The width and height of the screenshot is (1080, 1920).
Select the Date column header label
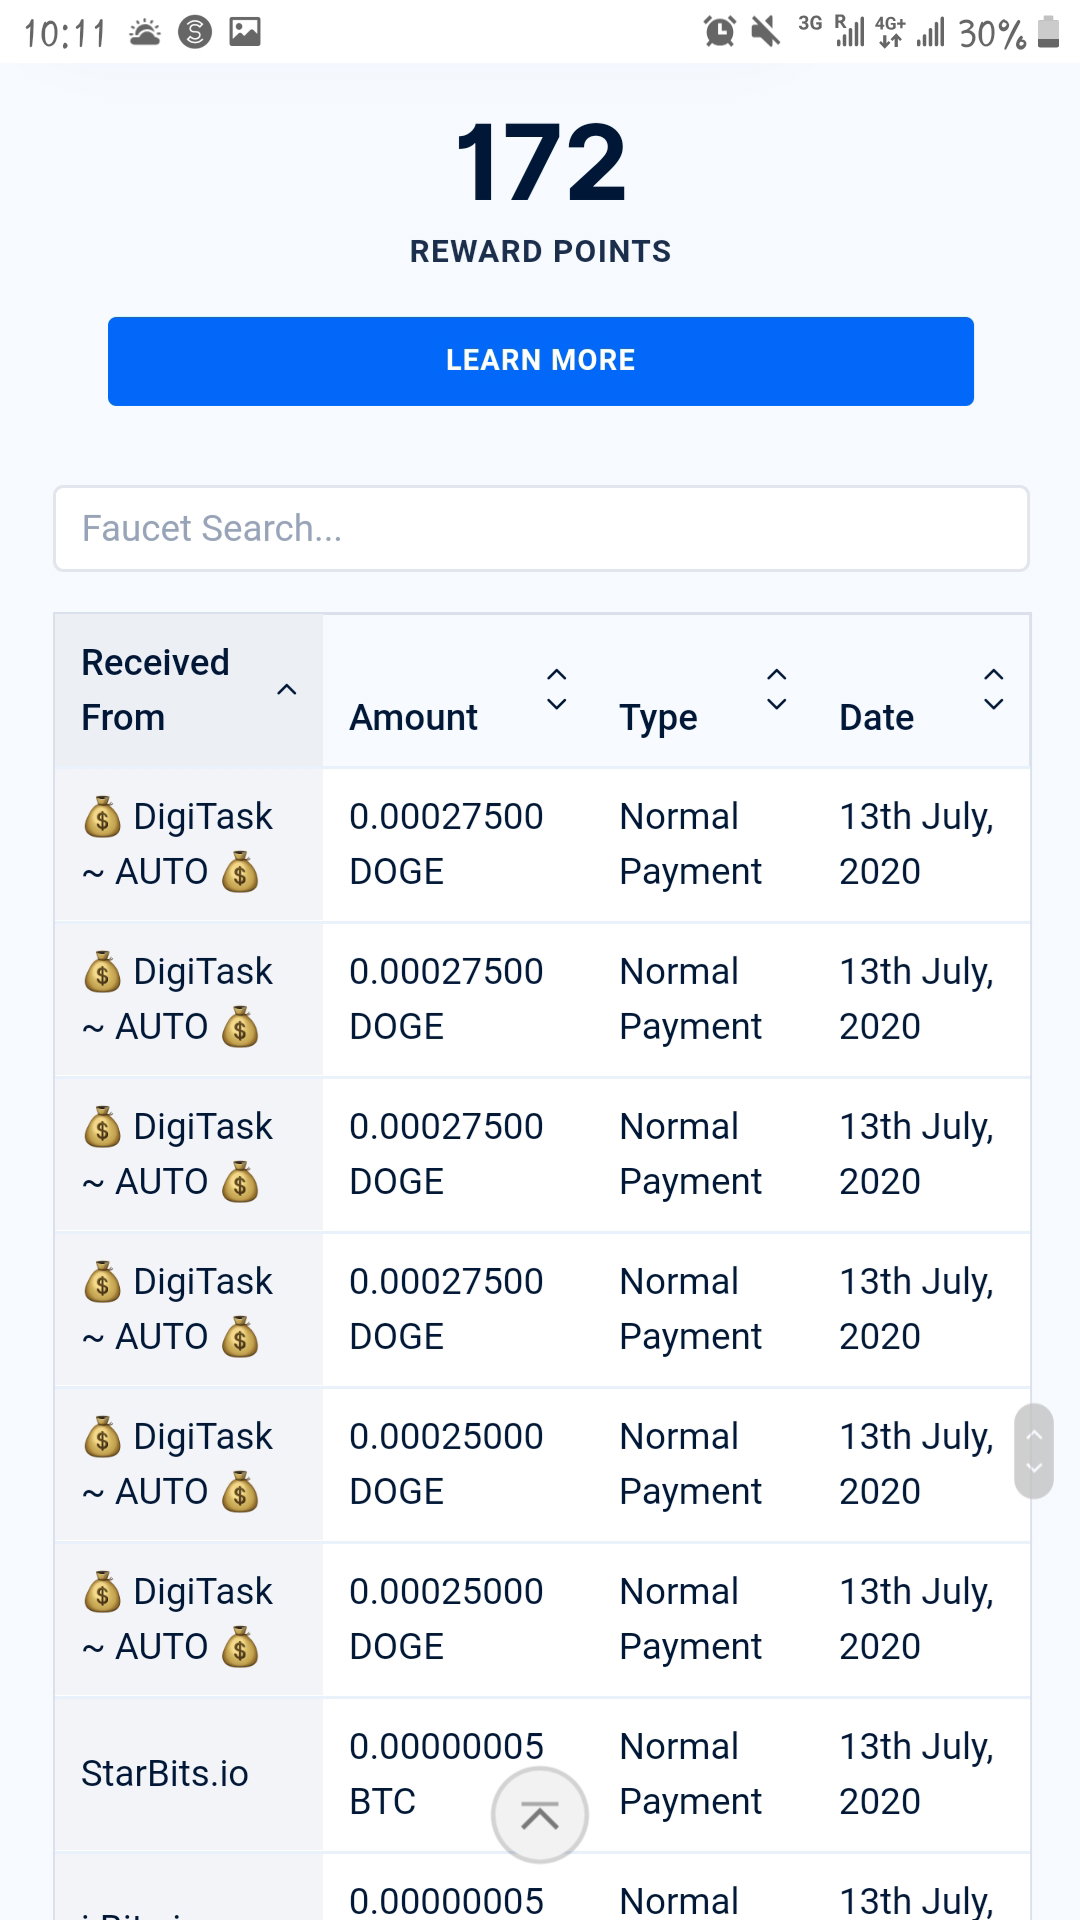[876, 717]
